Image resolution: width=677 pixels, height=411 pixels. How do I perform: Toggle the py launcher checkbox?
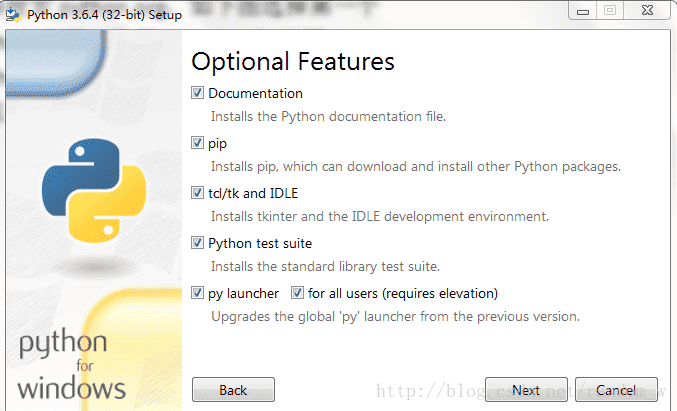(198, 293)
